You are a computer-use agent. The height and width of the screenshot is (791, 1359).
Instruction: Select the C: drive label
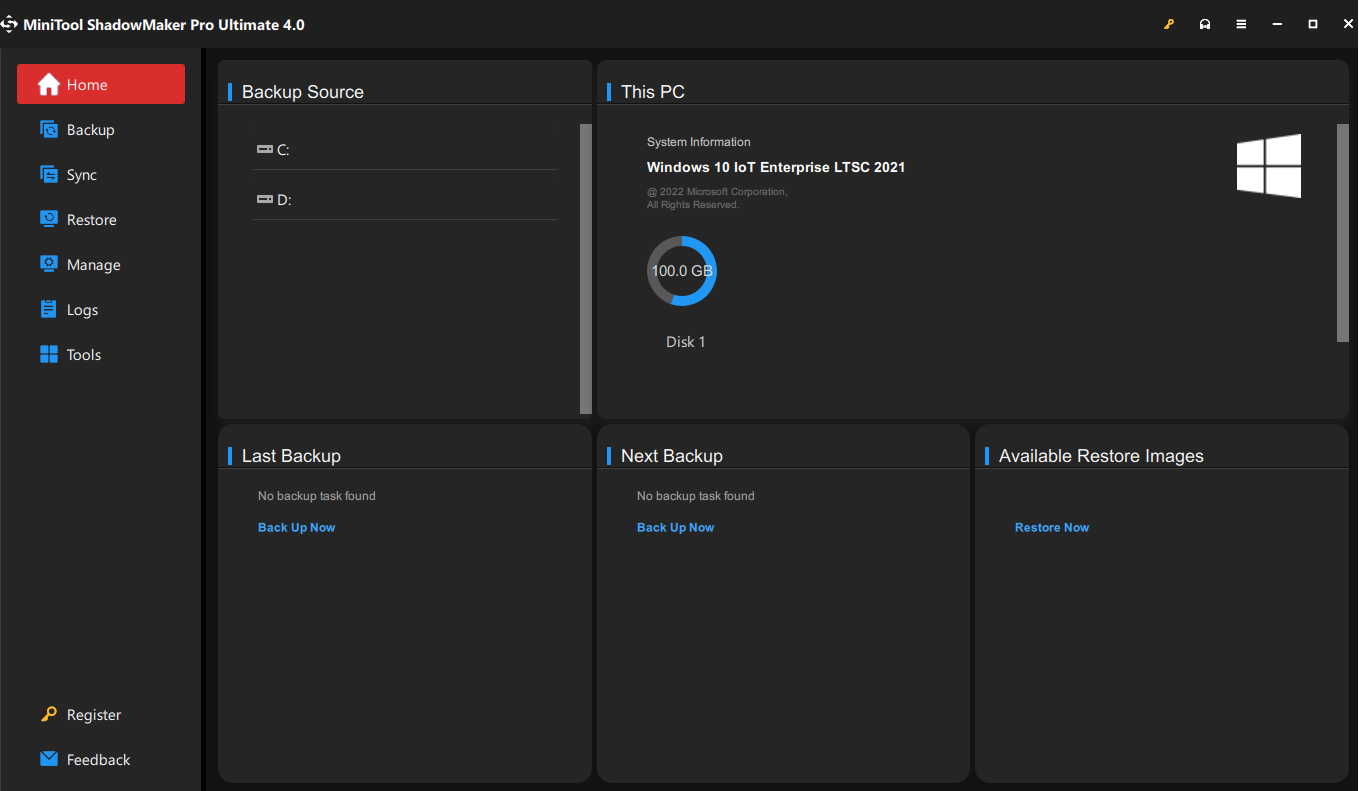(x=283, y=150)
